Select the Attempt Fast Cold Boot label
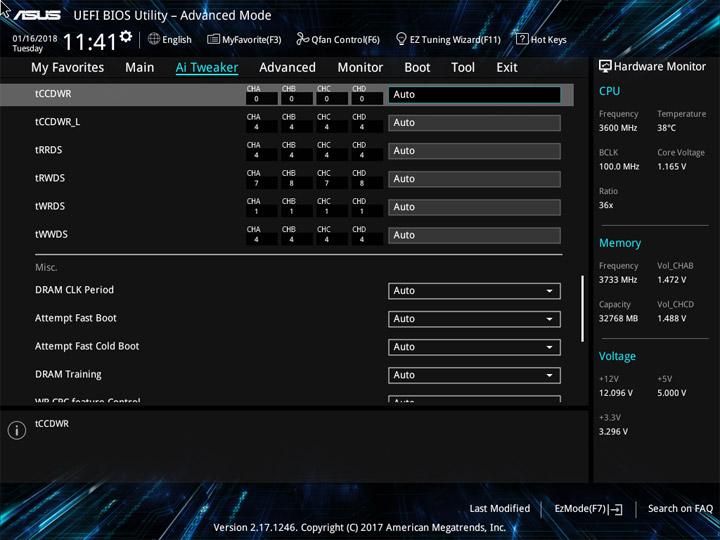The image size is (720, 540). click(87, 346)
